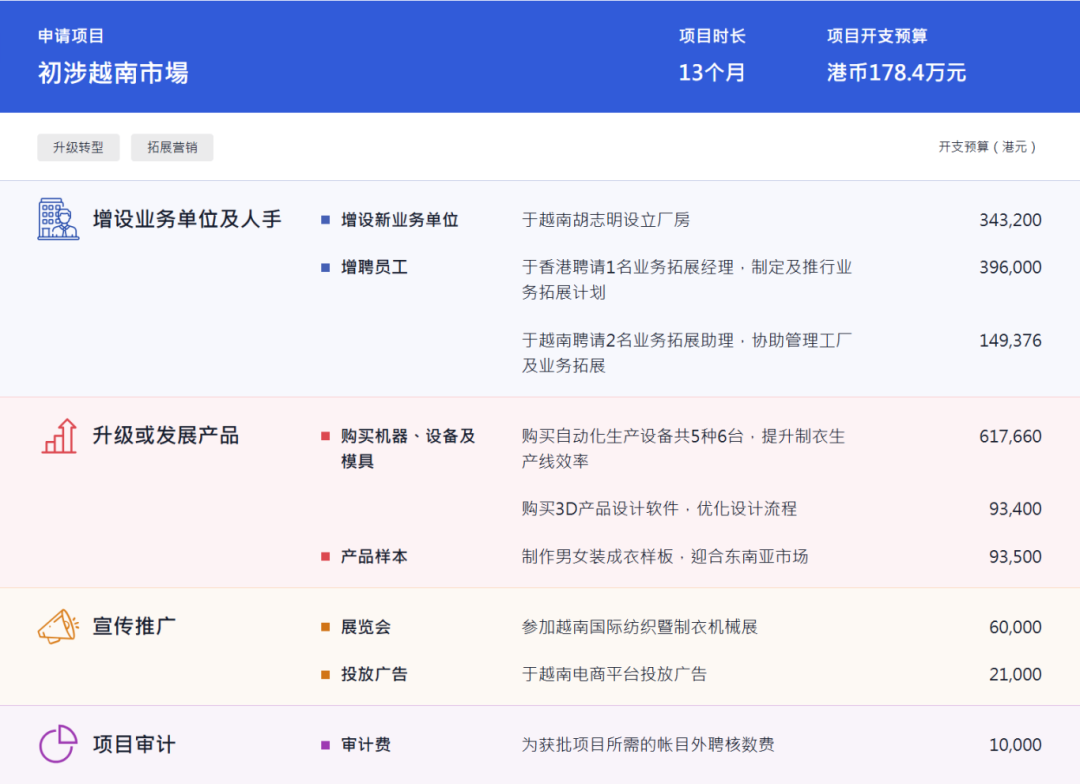
Task: Click the 宣传推广 section heading
Action: (x=134, y=626)
